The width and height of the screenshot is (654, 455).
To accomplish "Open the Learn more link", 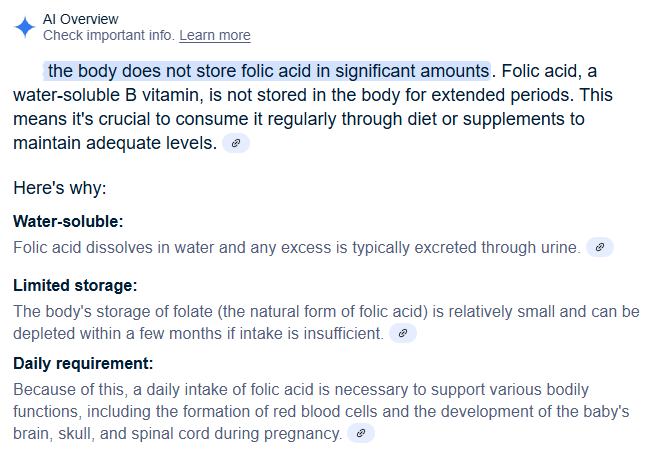I will 215,35.
